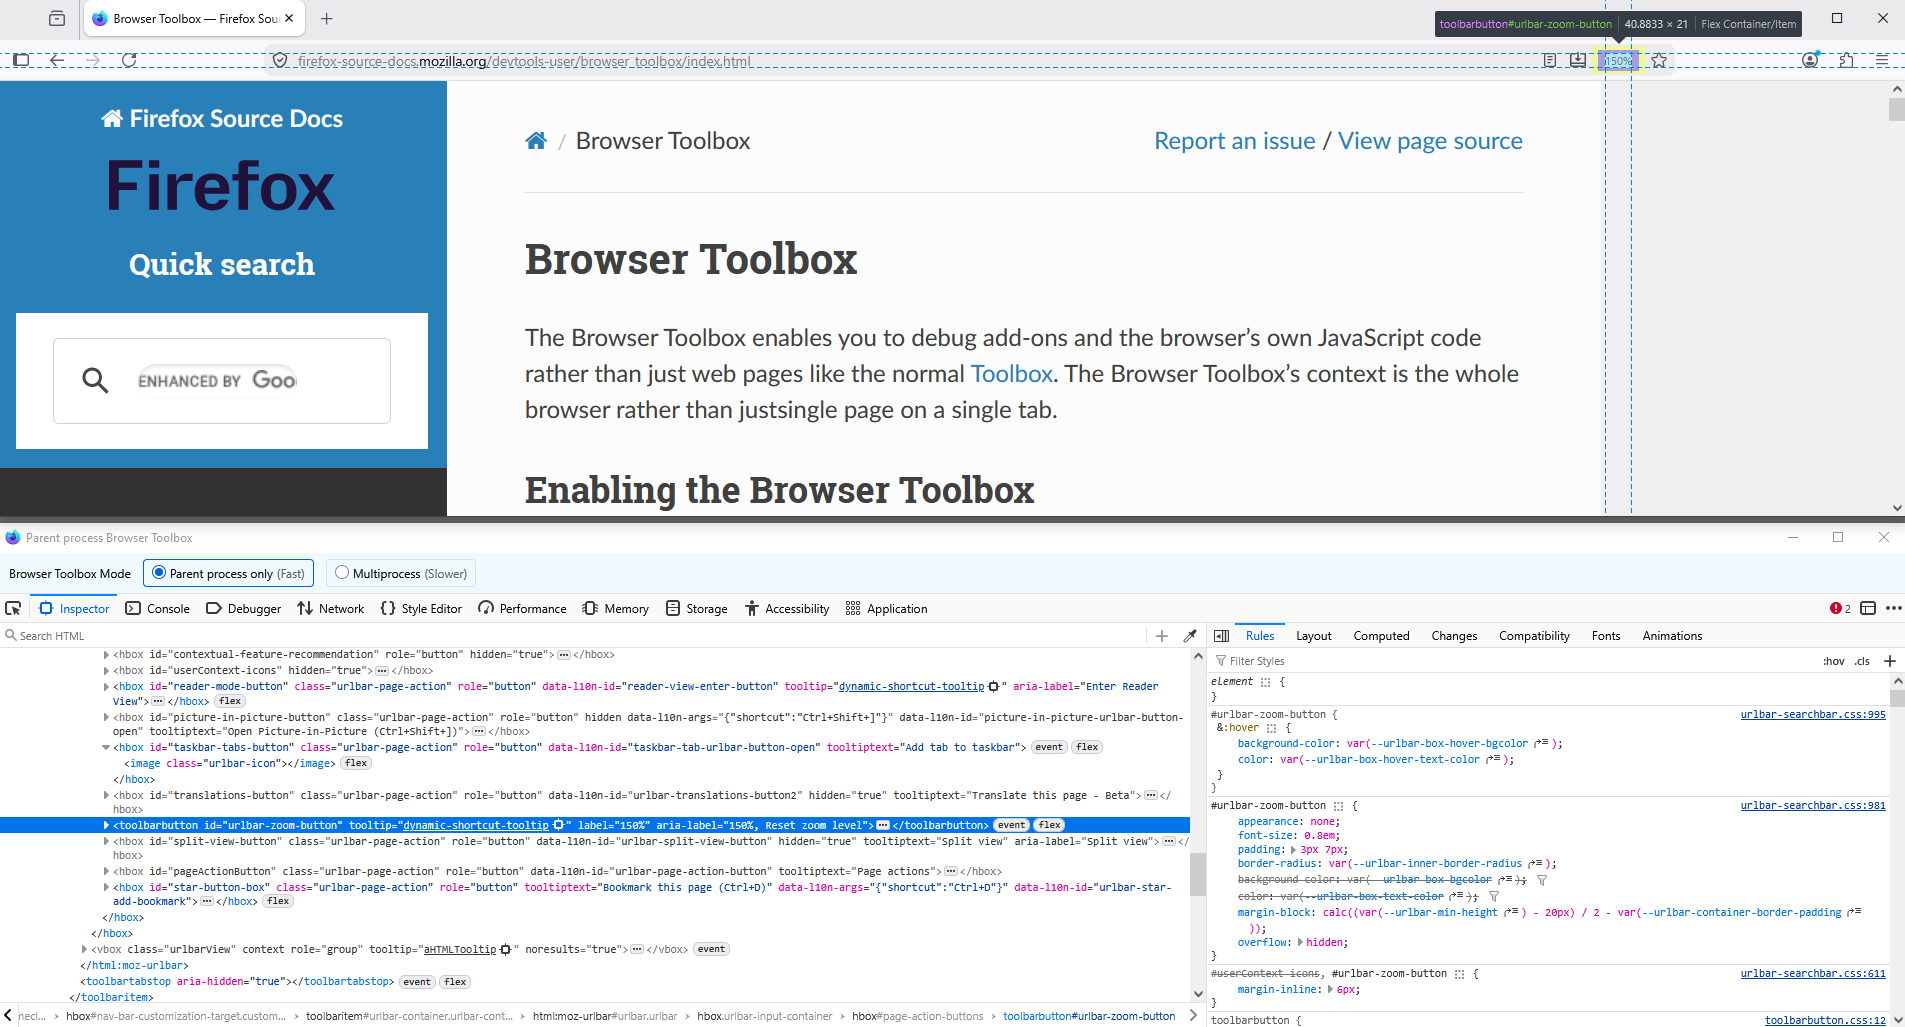This screenshot has width=1905, height=1027.
Task: Open the Style Editor tab
Action: tap(421, 608)
